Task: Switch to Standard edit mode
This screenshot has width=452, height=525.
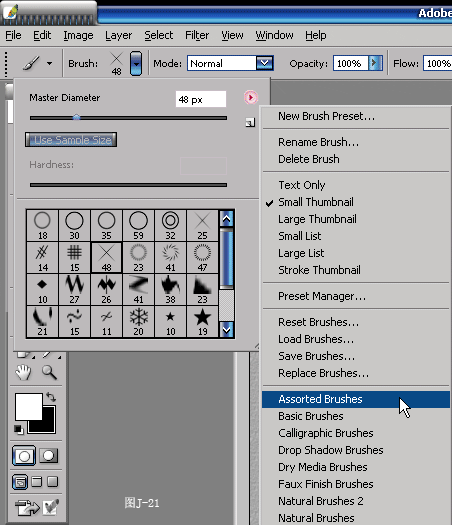Action: tap(23, 455)
